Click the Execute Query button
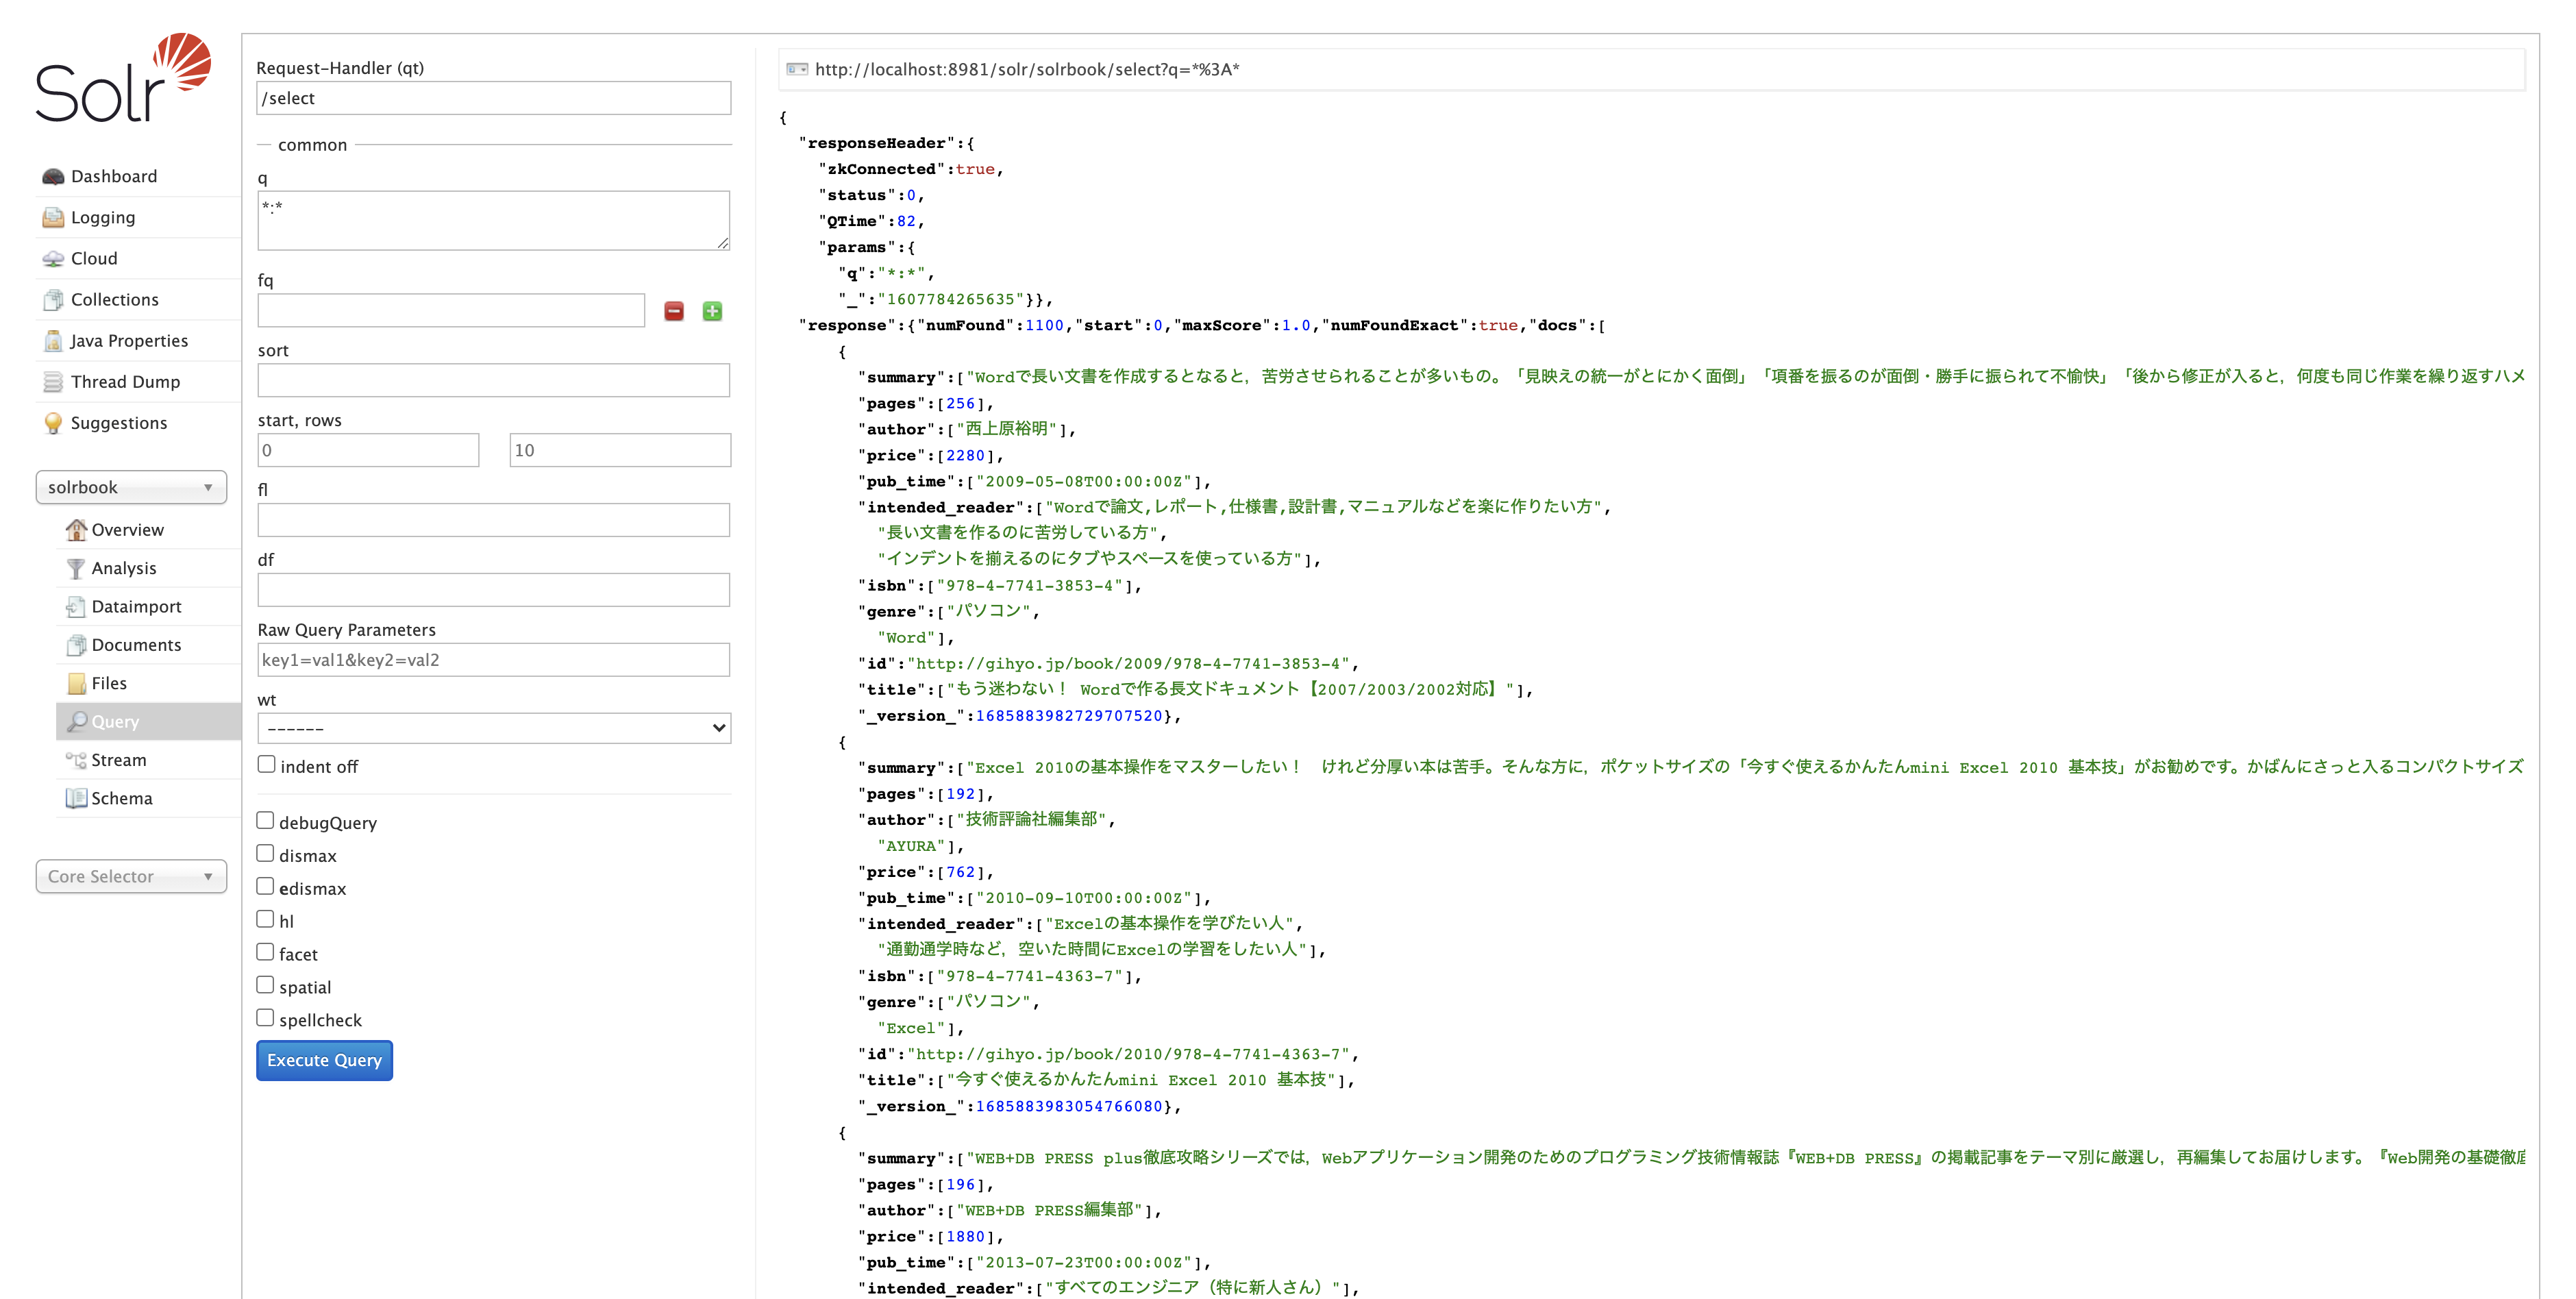This screenshot has width=2576, height=1299. tap(324, 1061)
